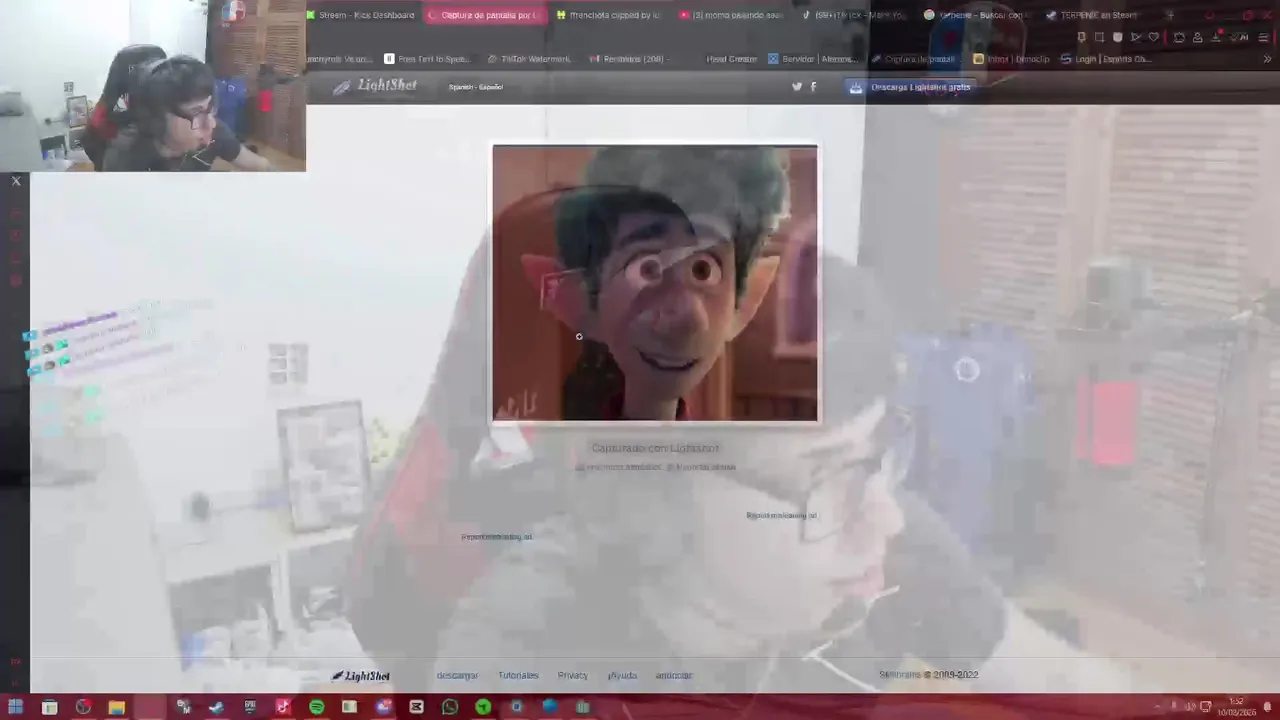The height and width of the screenshot is (720, 1280).
Task: Click the LightShot logo in the footer
Action: pyautogui.click(x=361, y=676)
